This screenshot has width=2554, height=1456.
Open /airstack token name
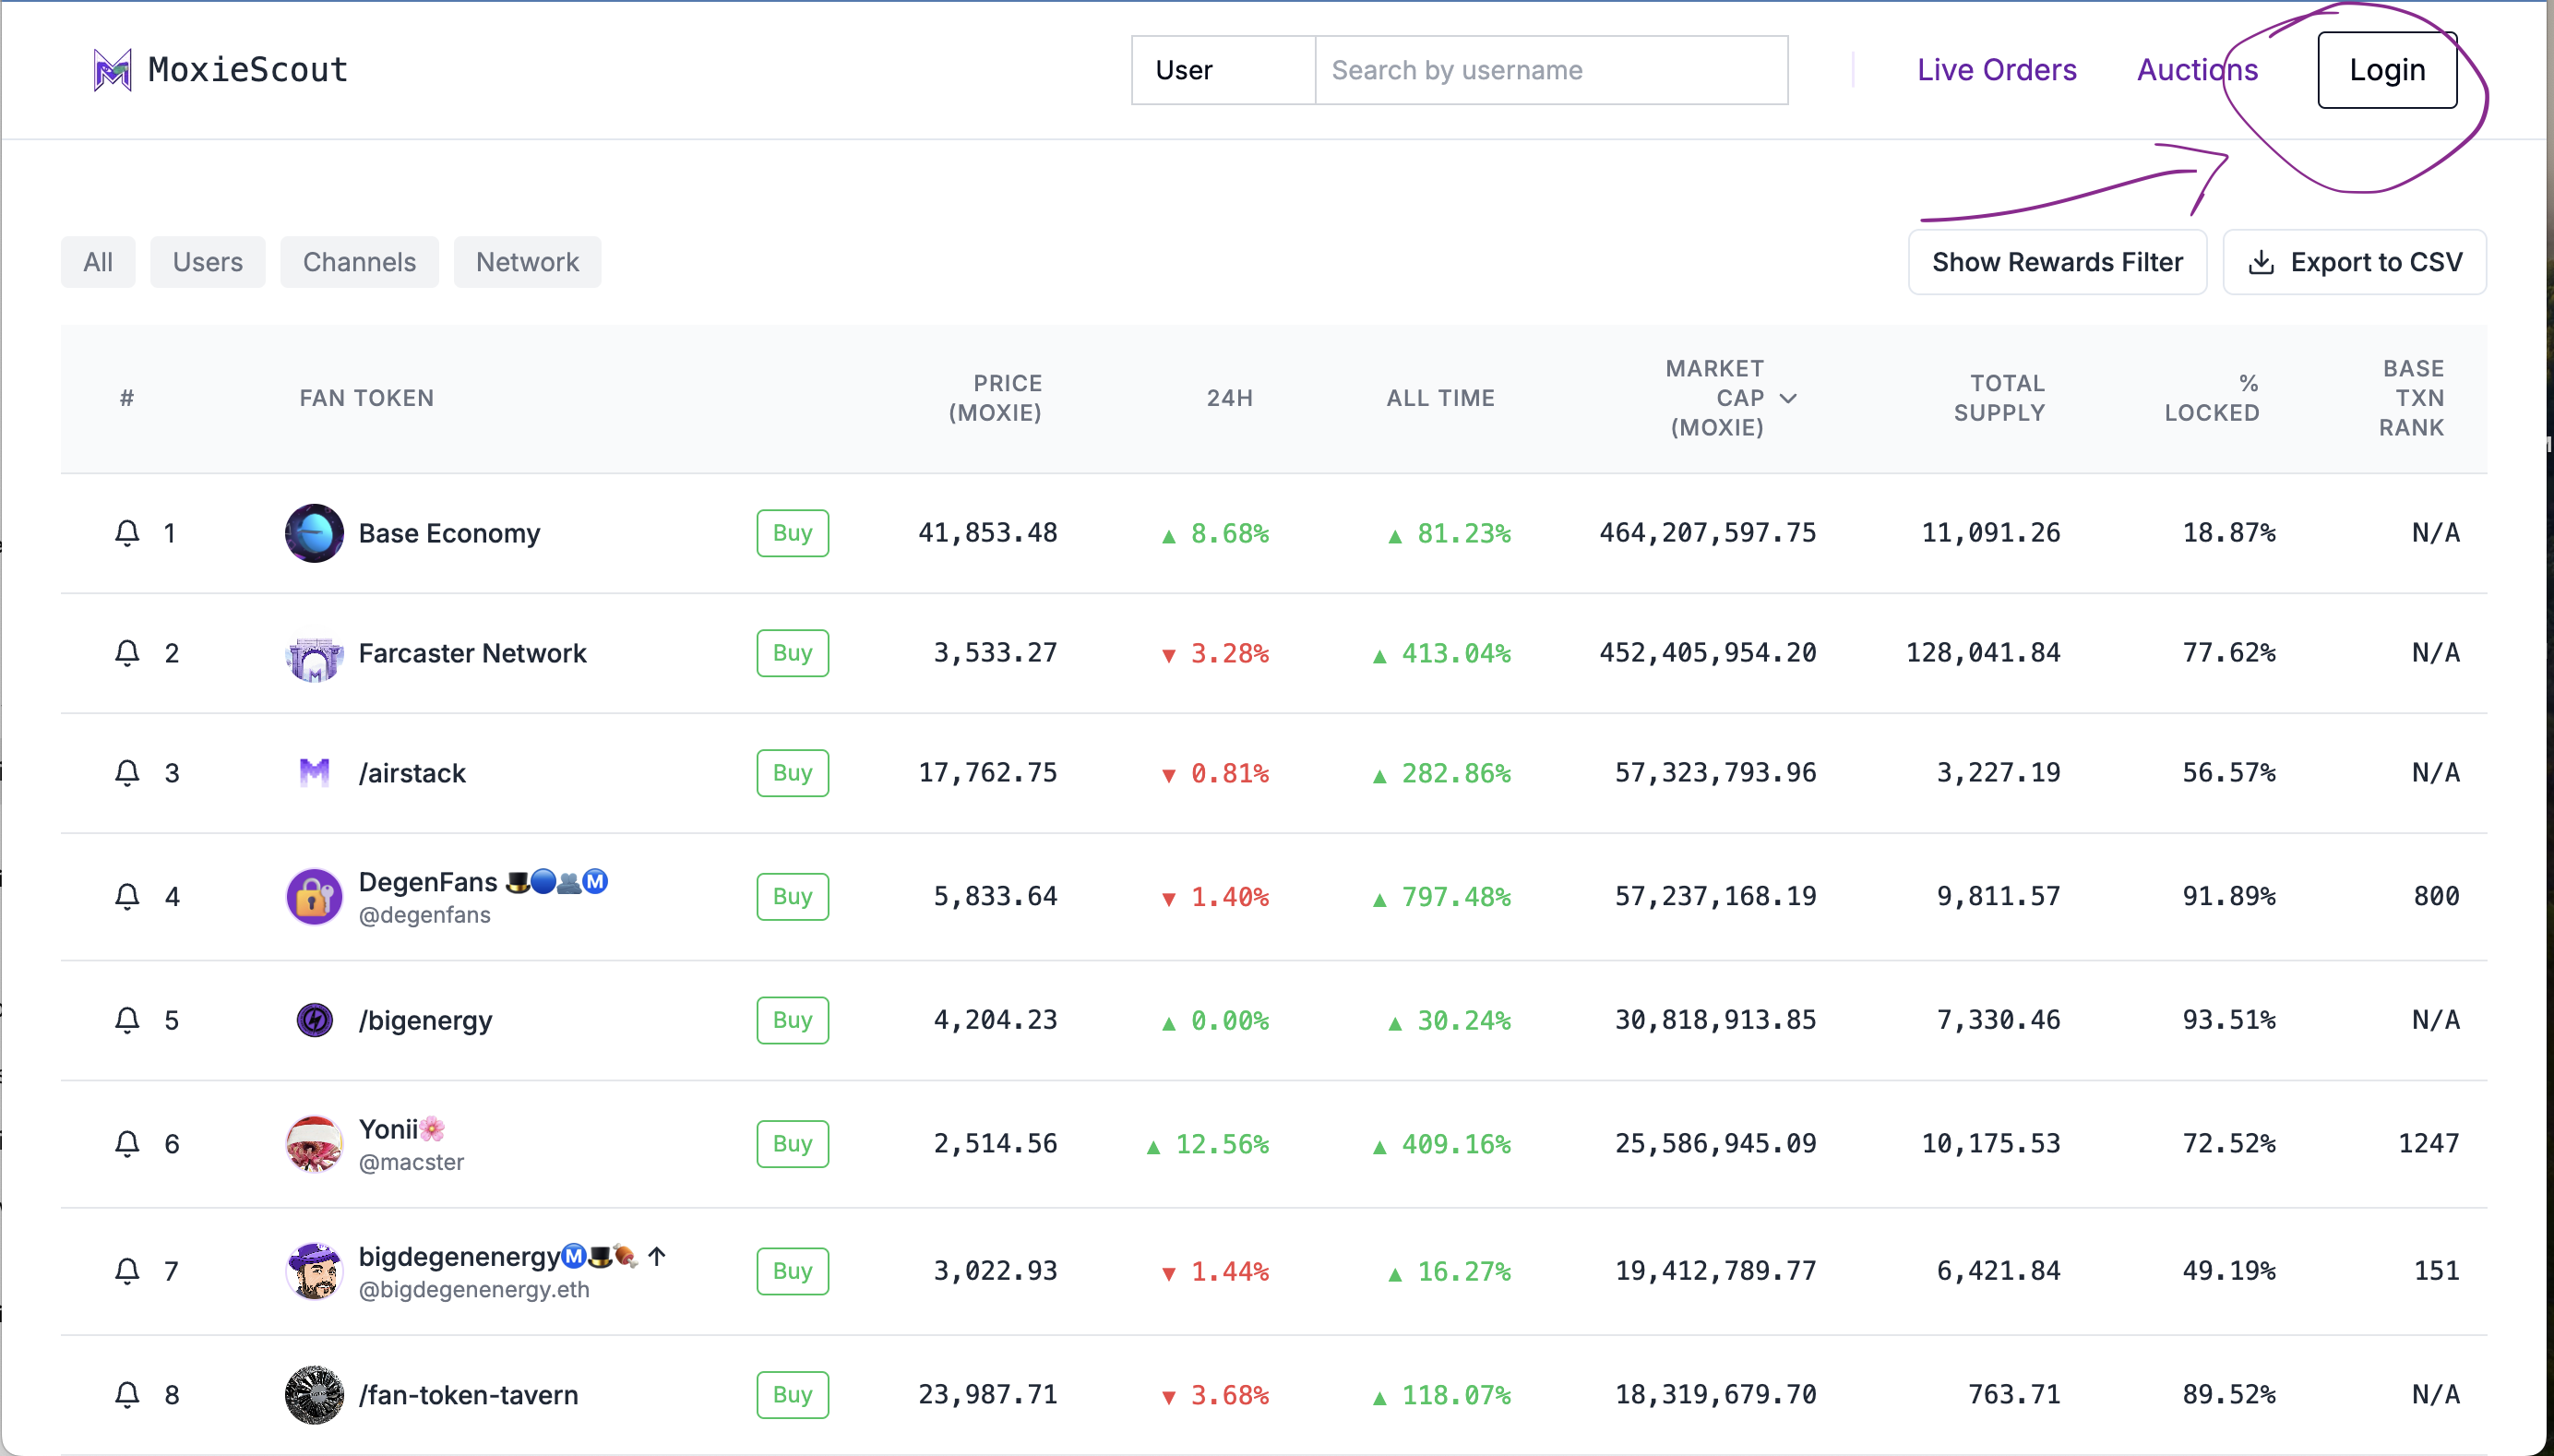[412, 773]
